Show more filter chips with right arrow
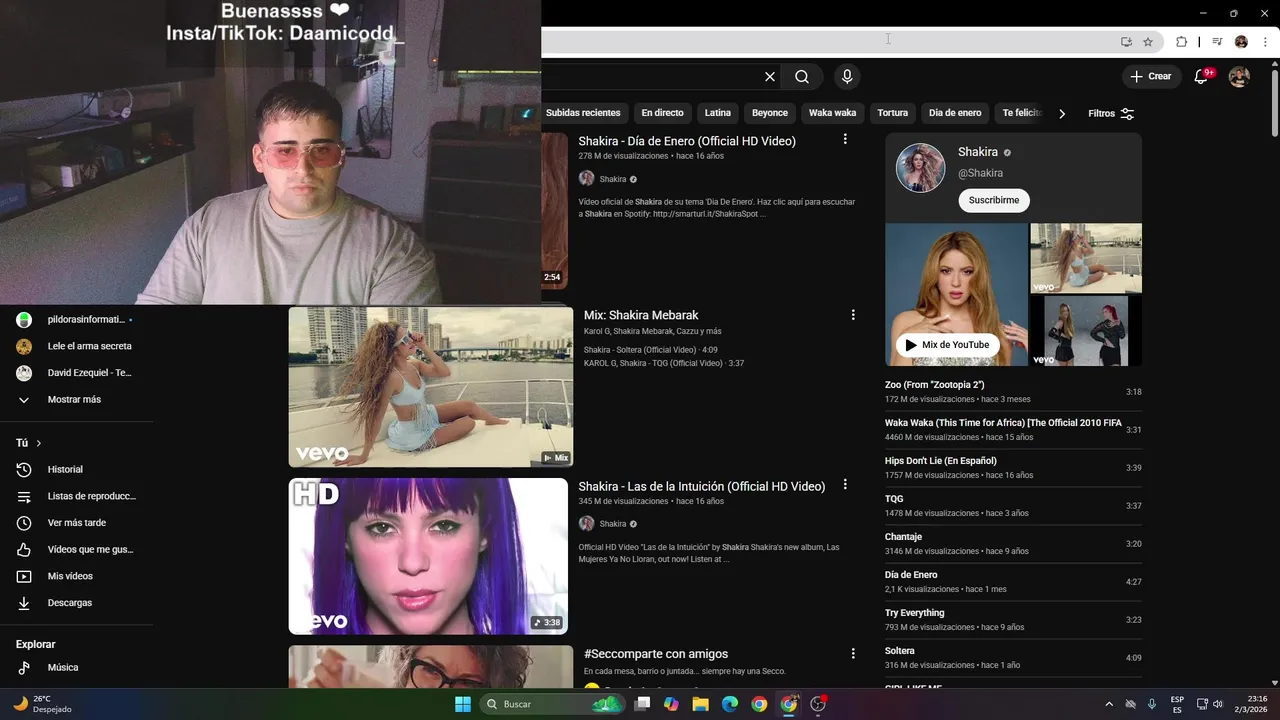Image resolution: width=1280 pixels, height=720 pixels. pyautogui.click(x=1062, y=114)
